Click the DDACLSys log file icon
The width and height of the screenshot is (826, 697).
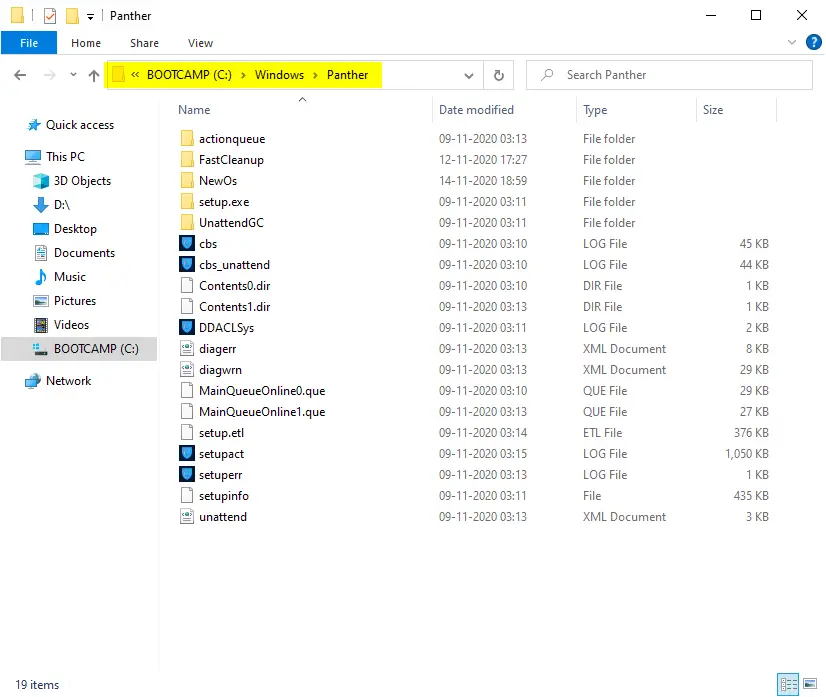(x=187, y=328)
